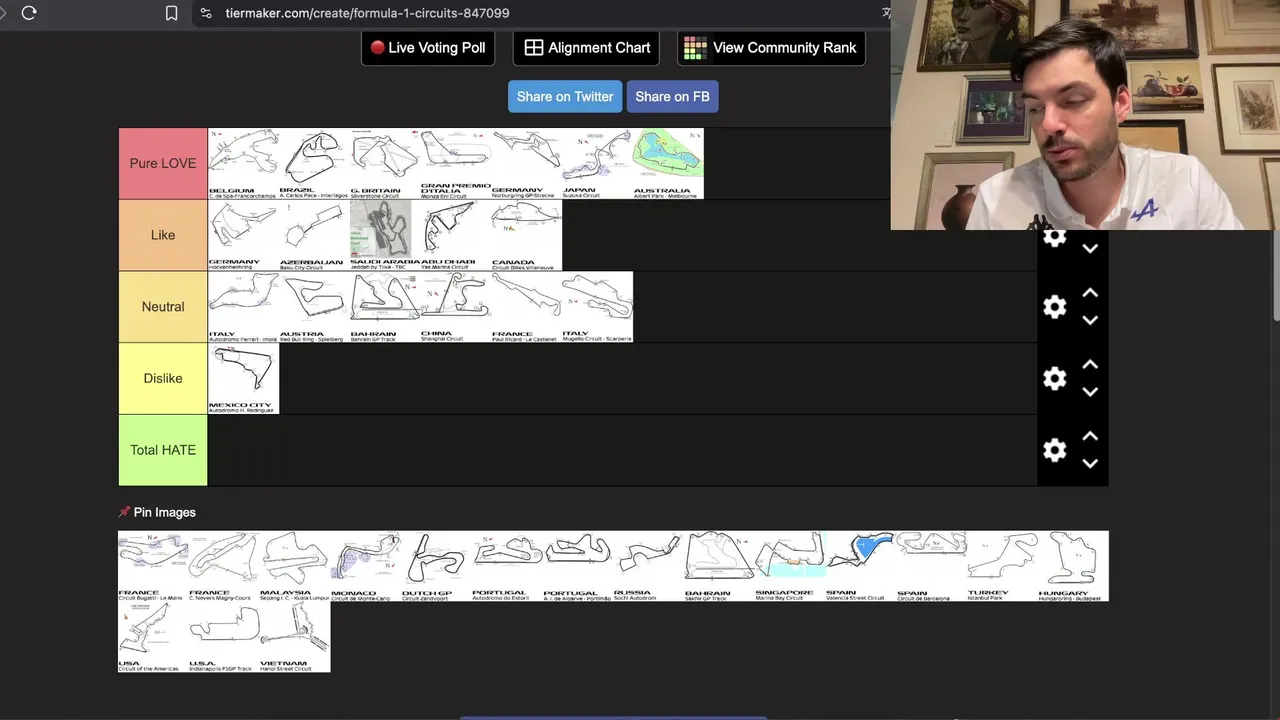The width and height of the screenshot is (1280, 720).
Task: Move the Dislike row down with its down arrow
Action: [1090, 392]
